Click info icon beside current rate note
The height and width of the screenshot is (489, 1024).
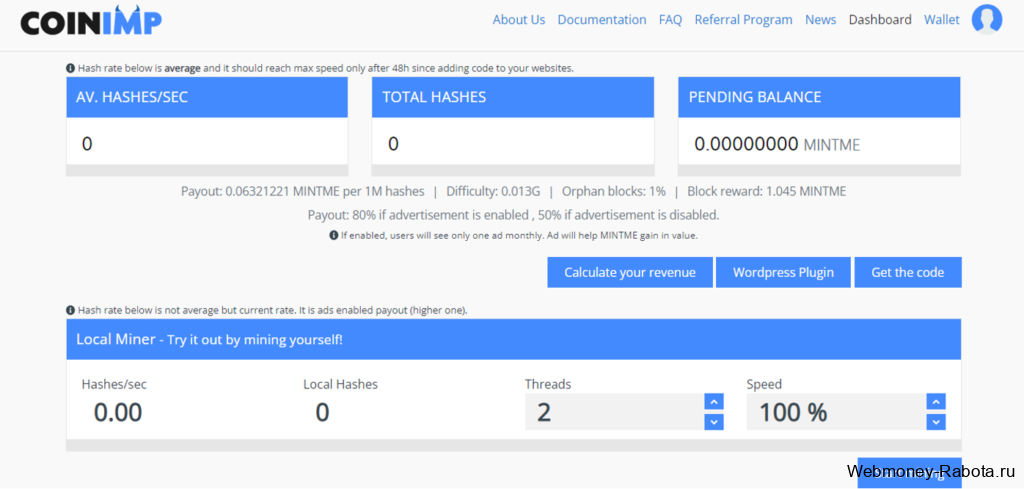(70, 311)
